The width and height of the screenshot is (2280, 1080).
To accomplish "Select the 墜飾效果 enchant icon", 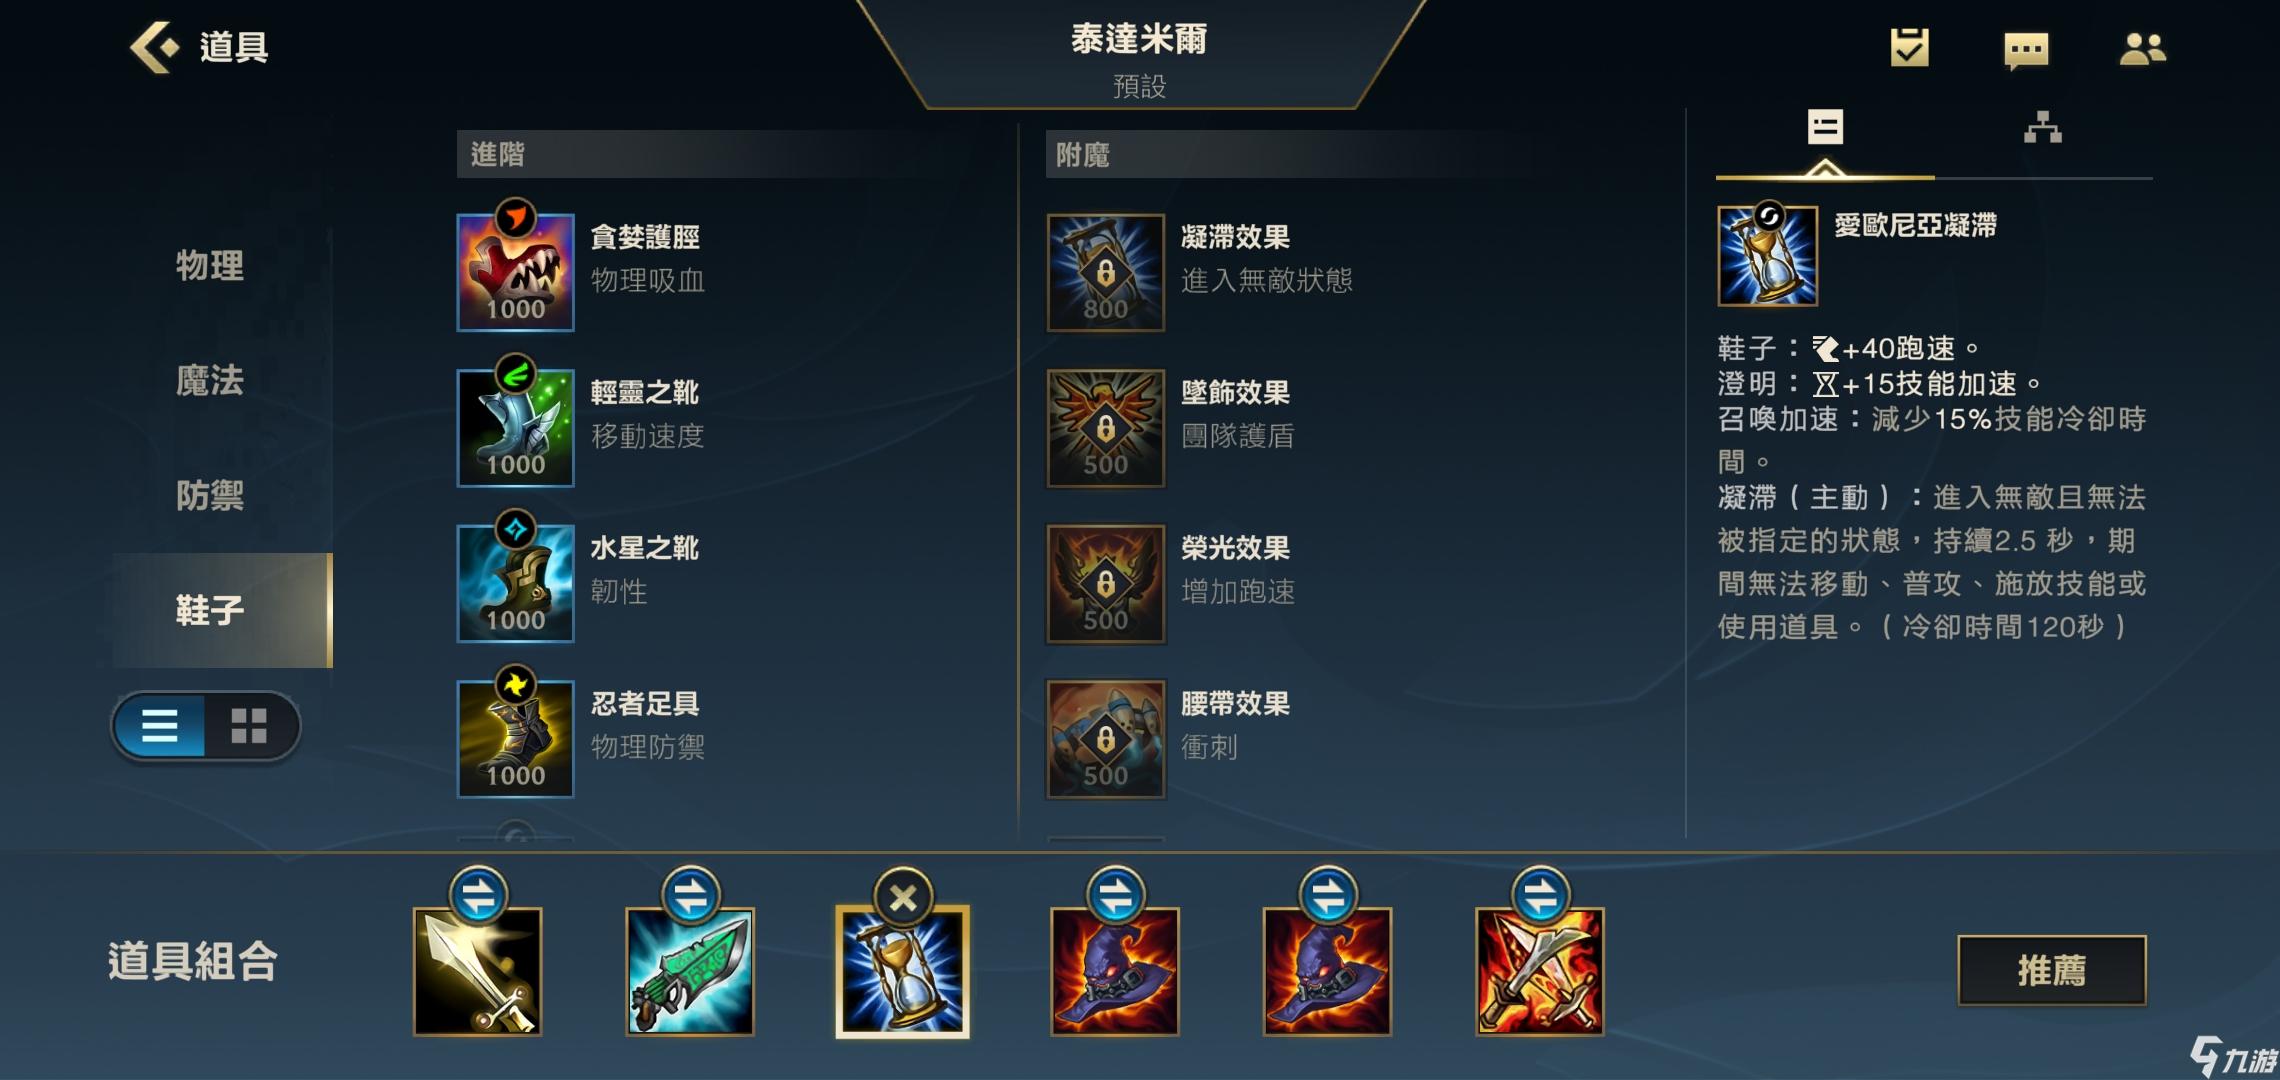I will pyautogui.click(x=1105, y=428).
